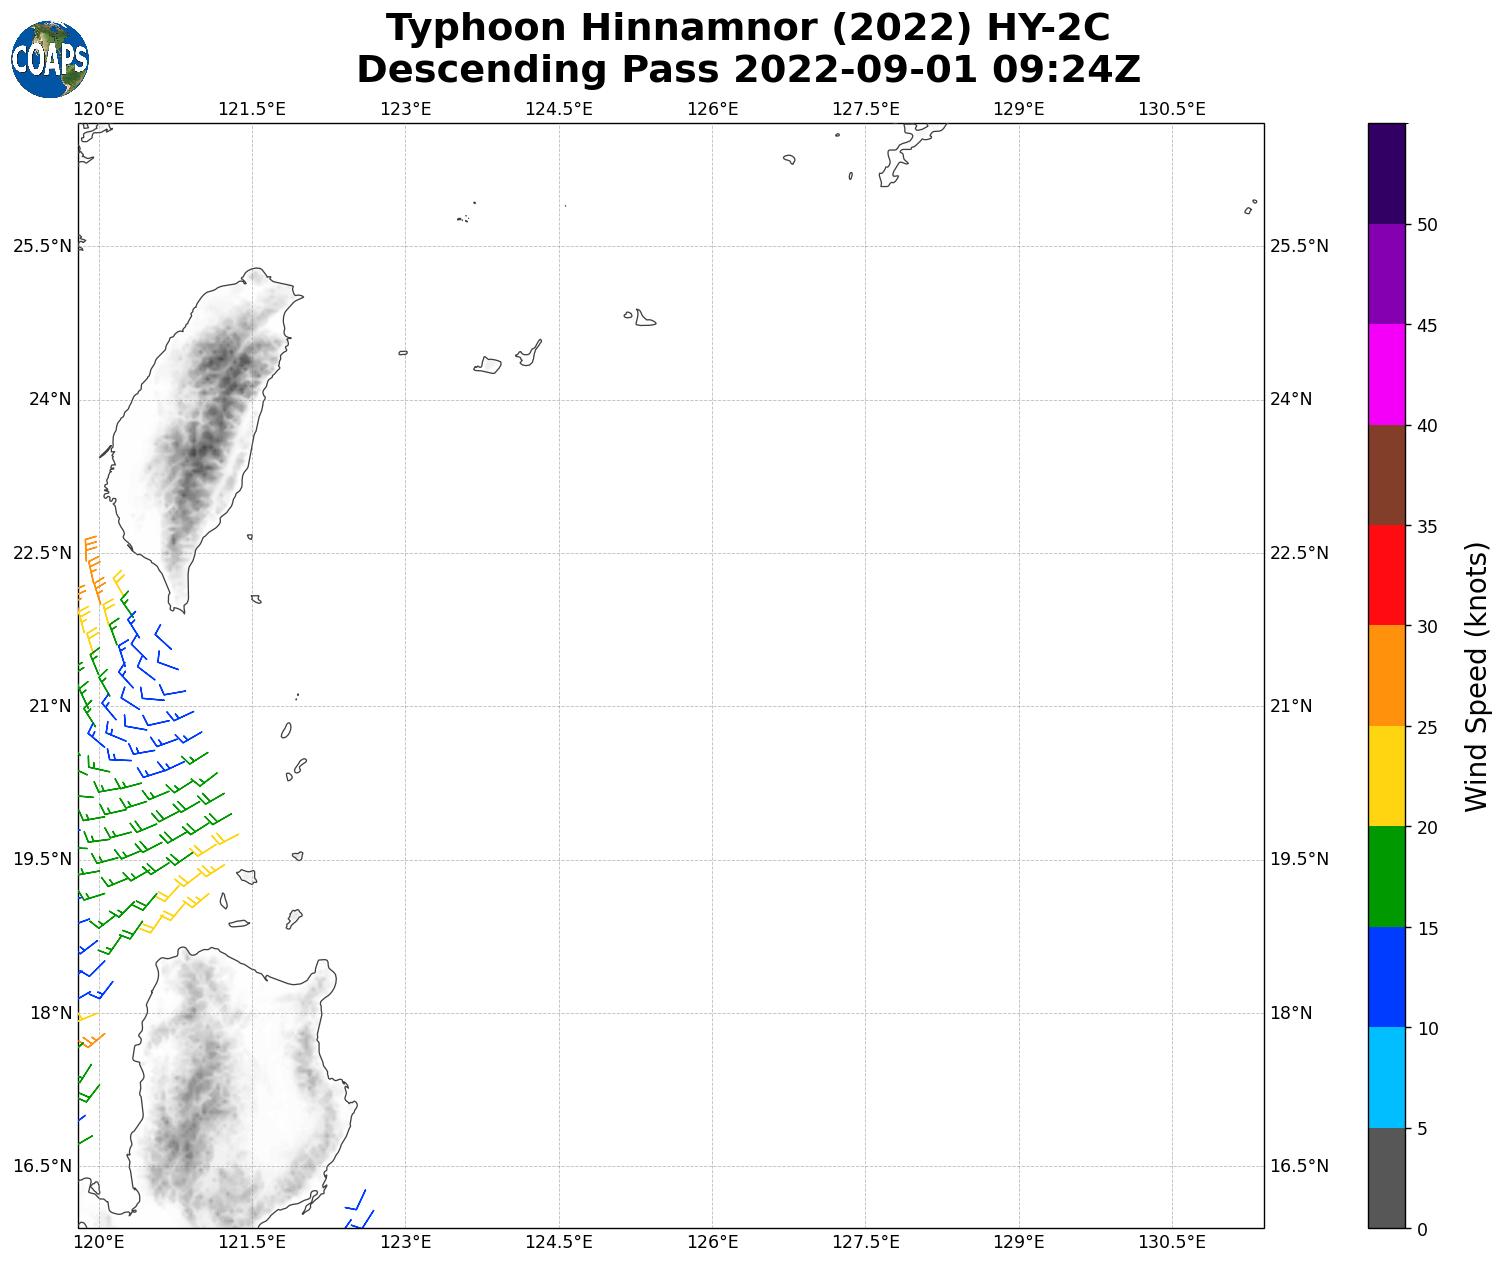Click the Descending Pass timestamp subtitle line

pos(748,70)
